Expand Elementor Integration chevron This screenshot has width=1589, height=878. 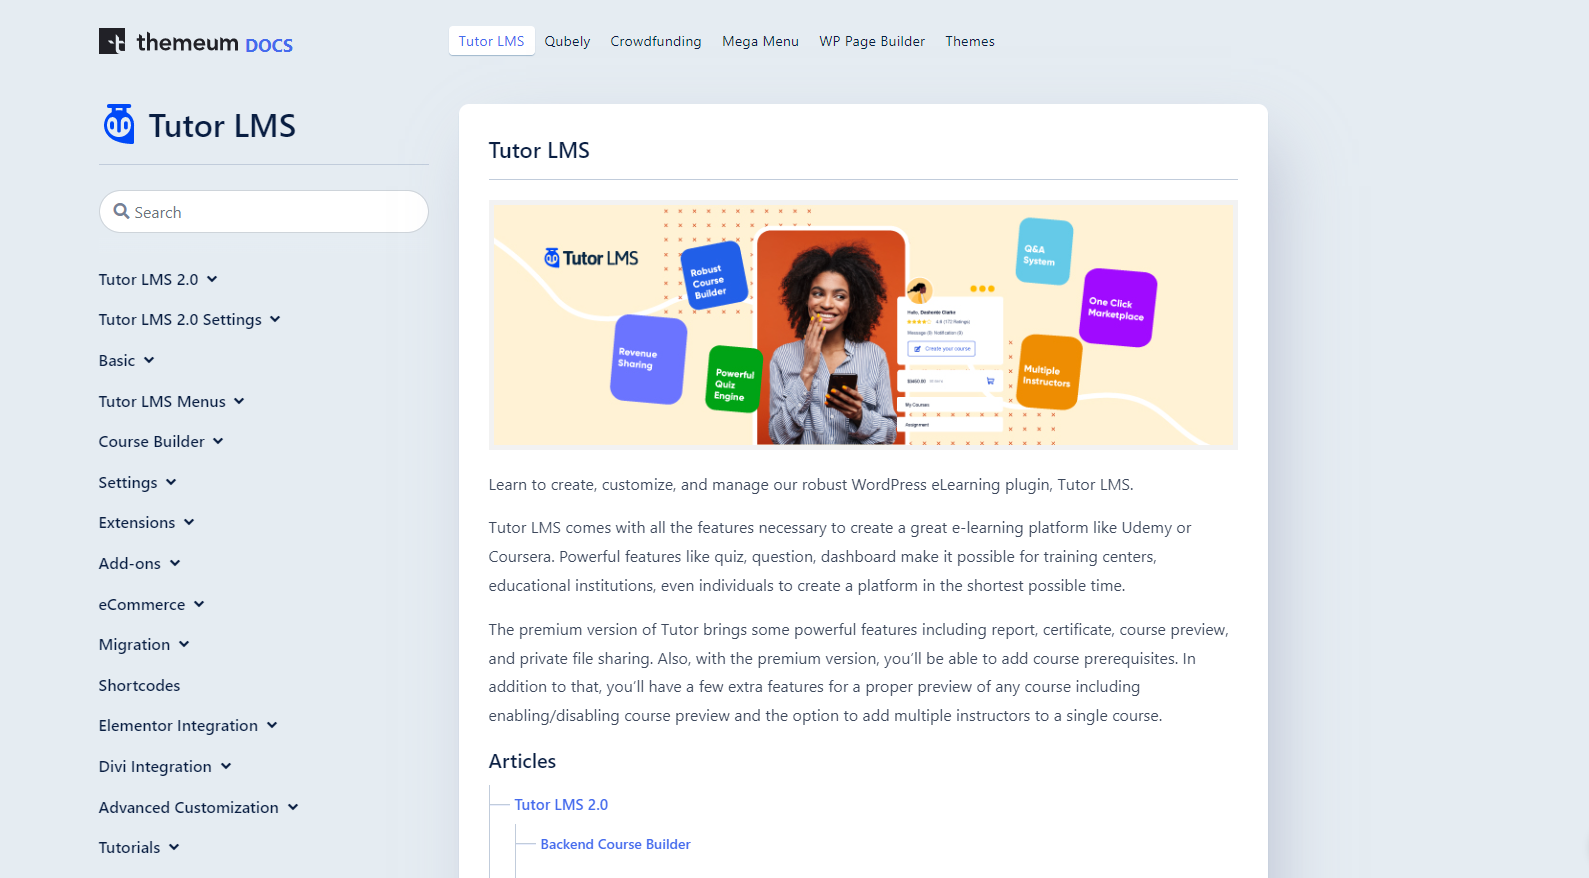[x=272, y=725]
